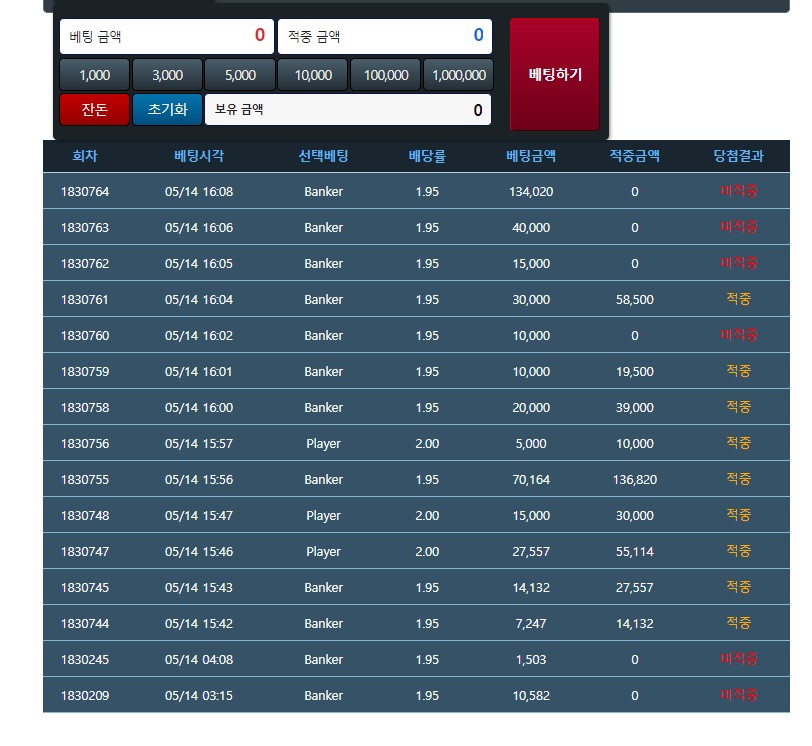This screenshot has height=746, width=812.
Task: Add 100,000 to bet amount
Action: pos(386,75)
